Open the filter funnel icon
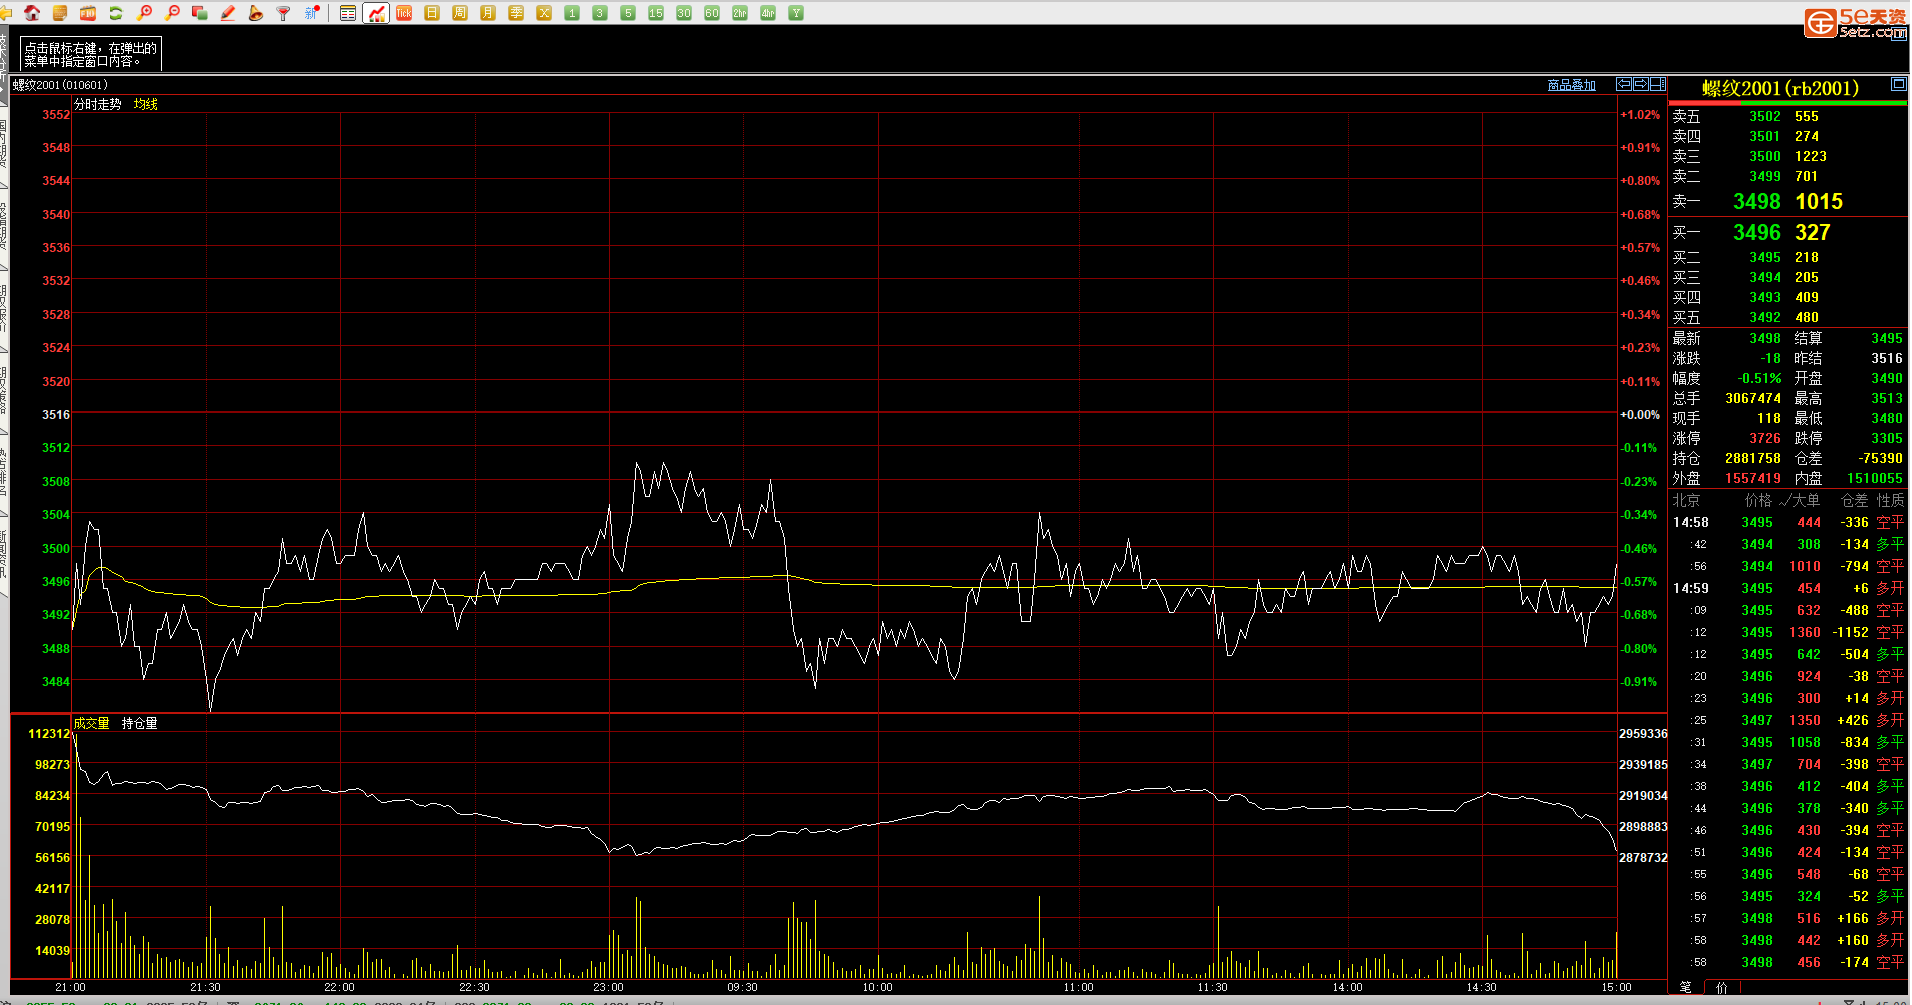This screenshot has width=1912, height=1005. pos(284,13)
